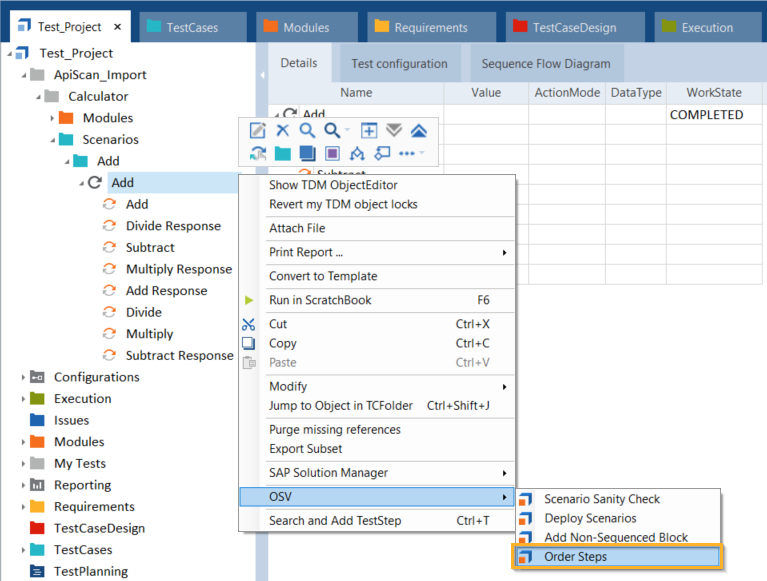Image resolution: width=767 pixels, height=581 pixels.
Task: Click the teal folder icon in mini toolbar
Action: 283,153
